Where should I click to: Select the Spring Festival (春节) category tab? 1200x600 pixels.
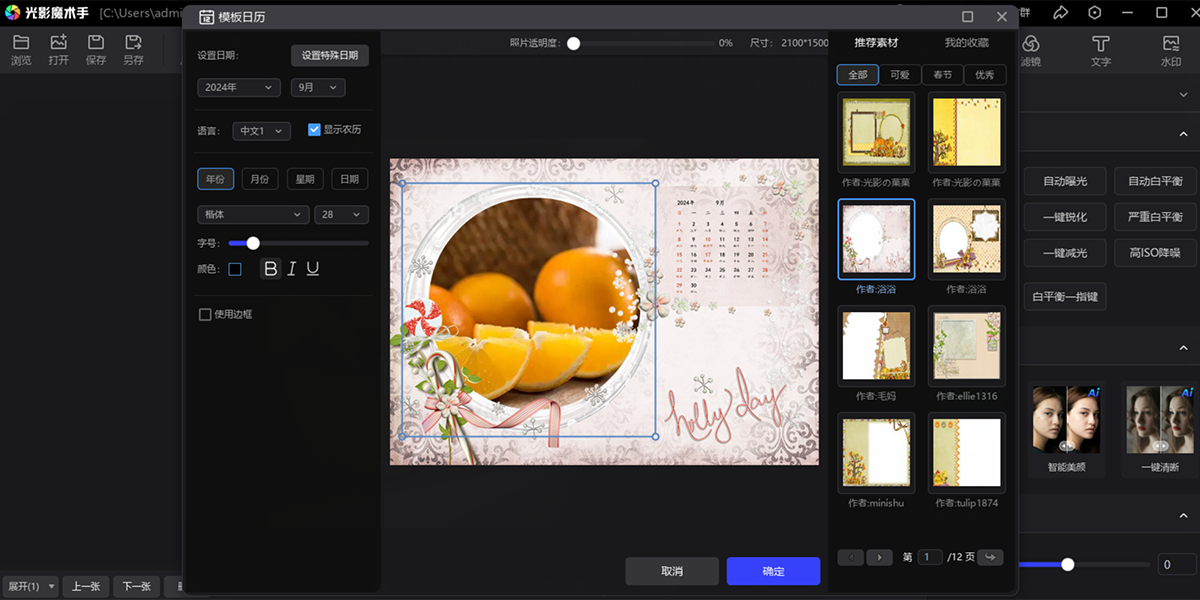click(x=942, y=75)
